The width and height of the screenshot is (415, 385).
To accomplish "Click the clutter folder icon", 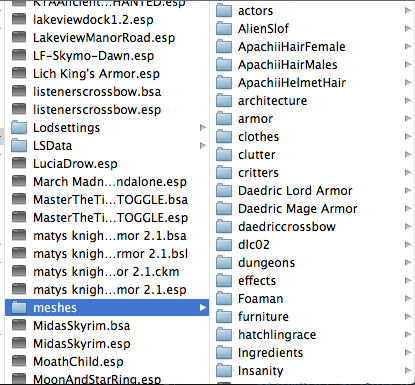I will [x=224, y=154].
